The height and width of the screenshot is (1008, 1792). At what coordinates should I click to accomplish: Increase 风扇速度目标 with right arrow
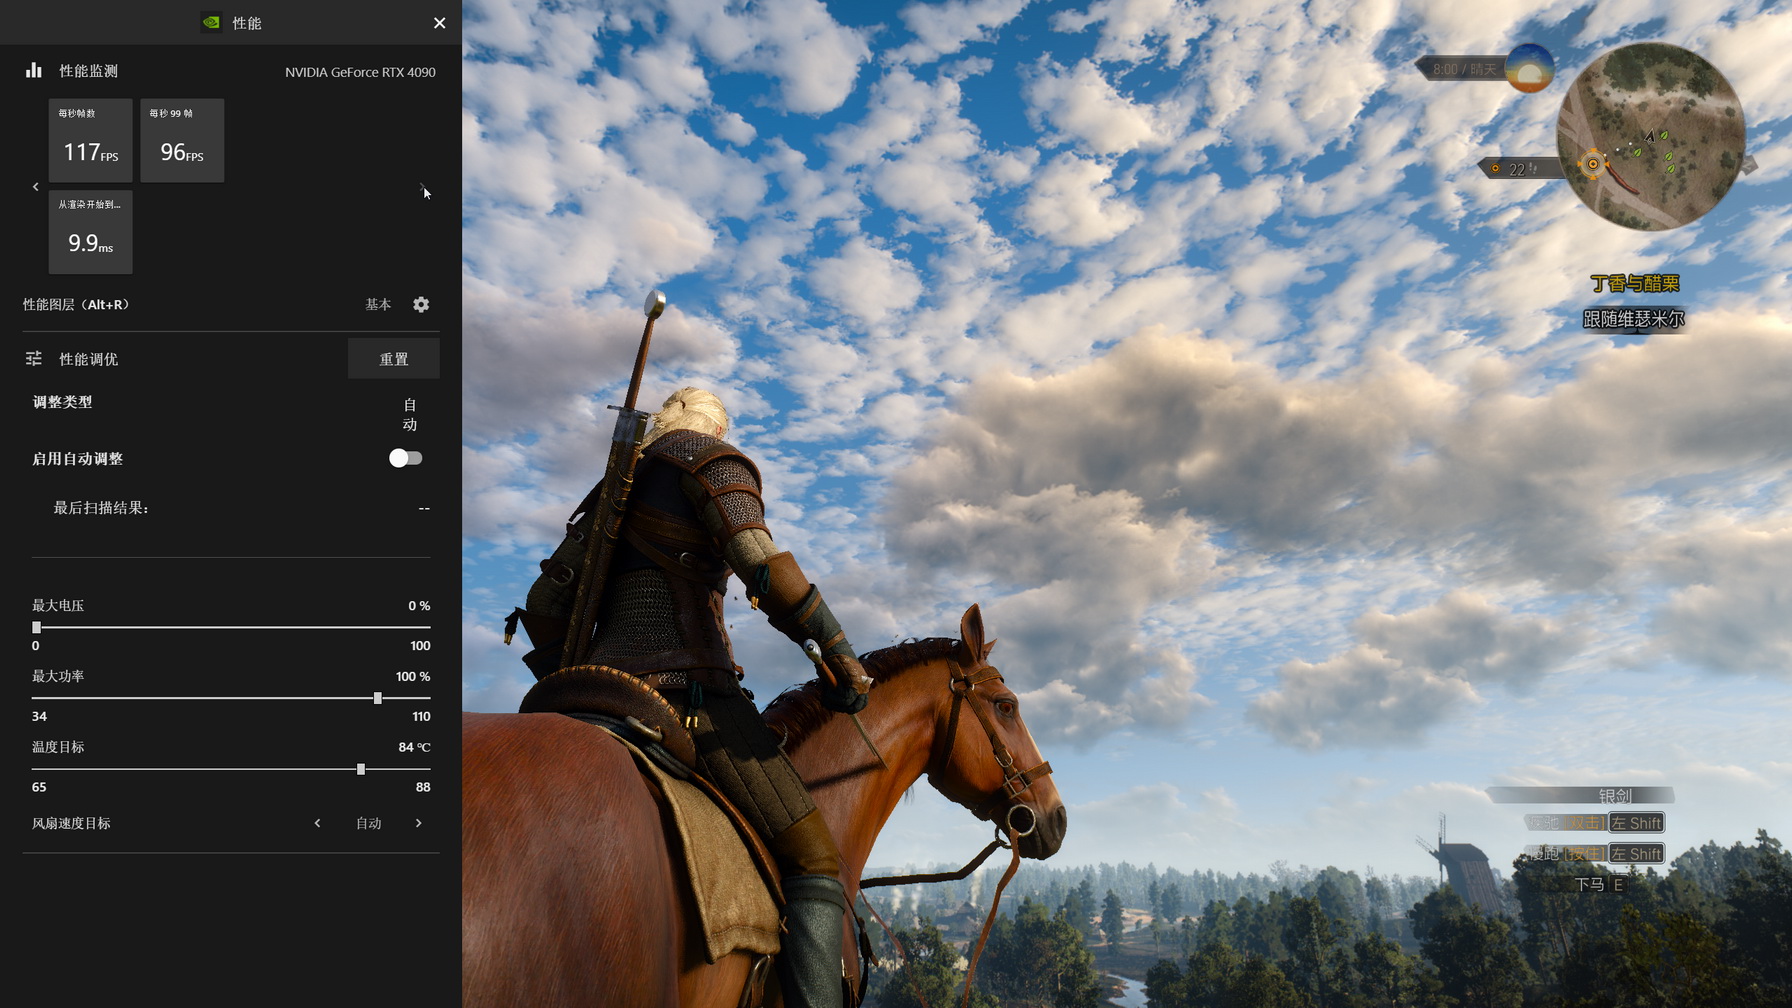(419, 823)
